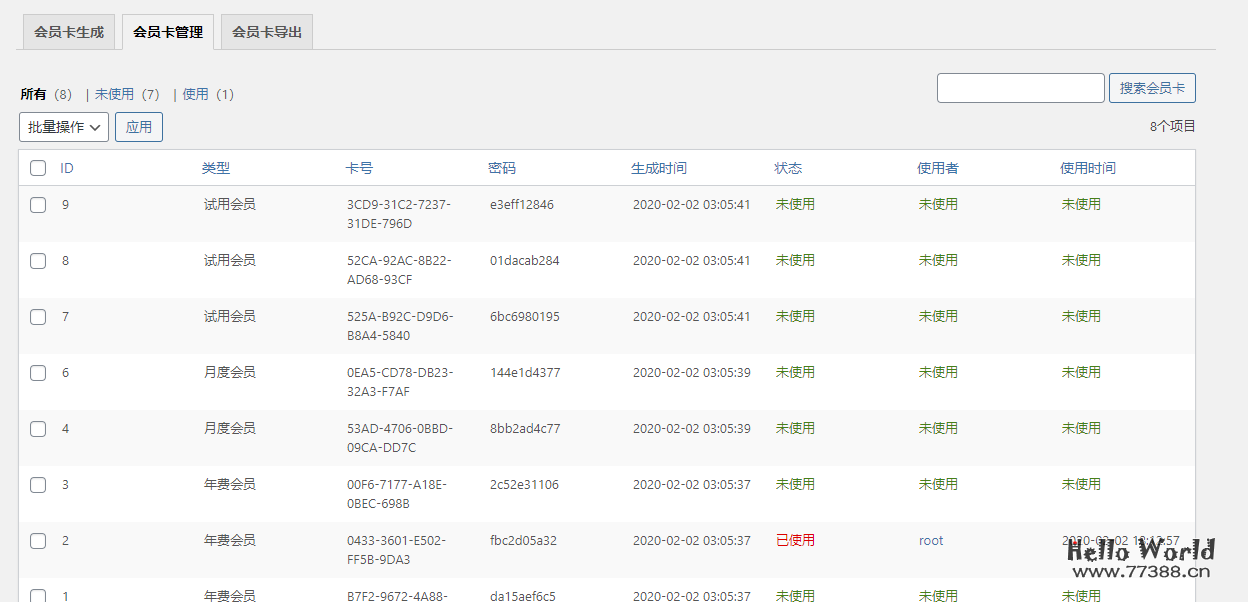Click the 应用 button to apply bulk action

pos(138,126)
